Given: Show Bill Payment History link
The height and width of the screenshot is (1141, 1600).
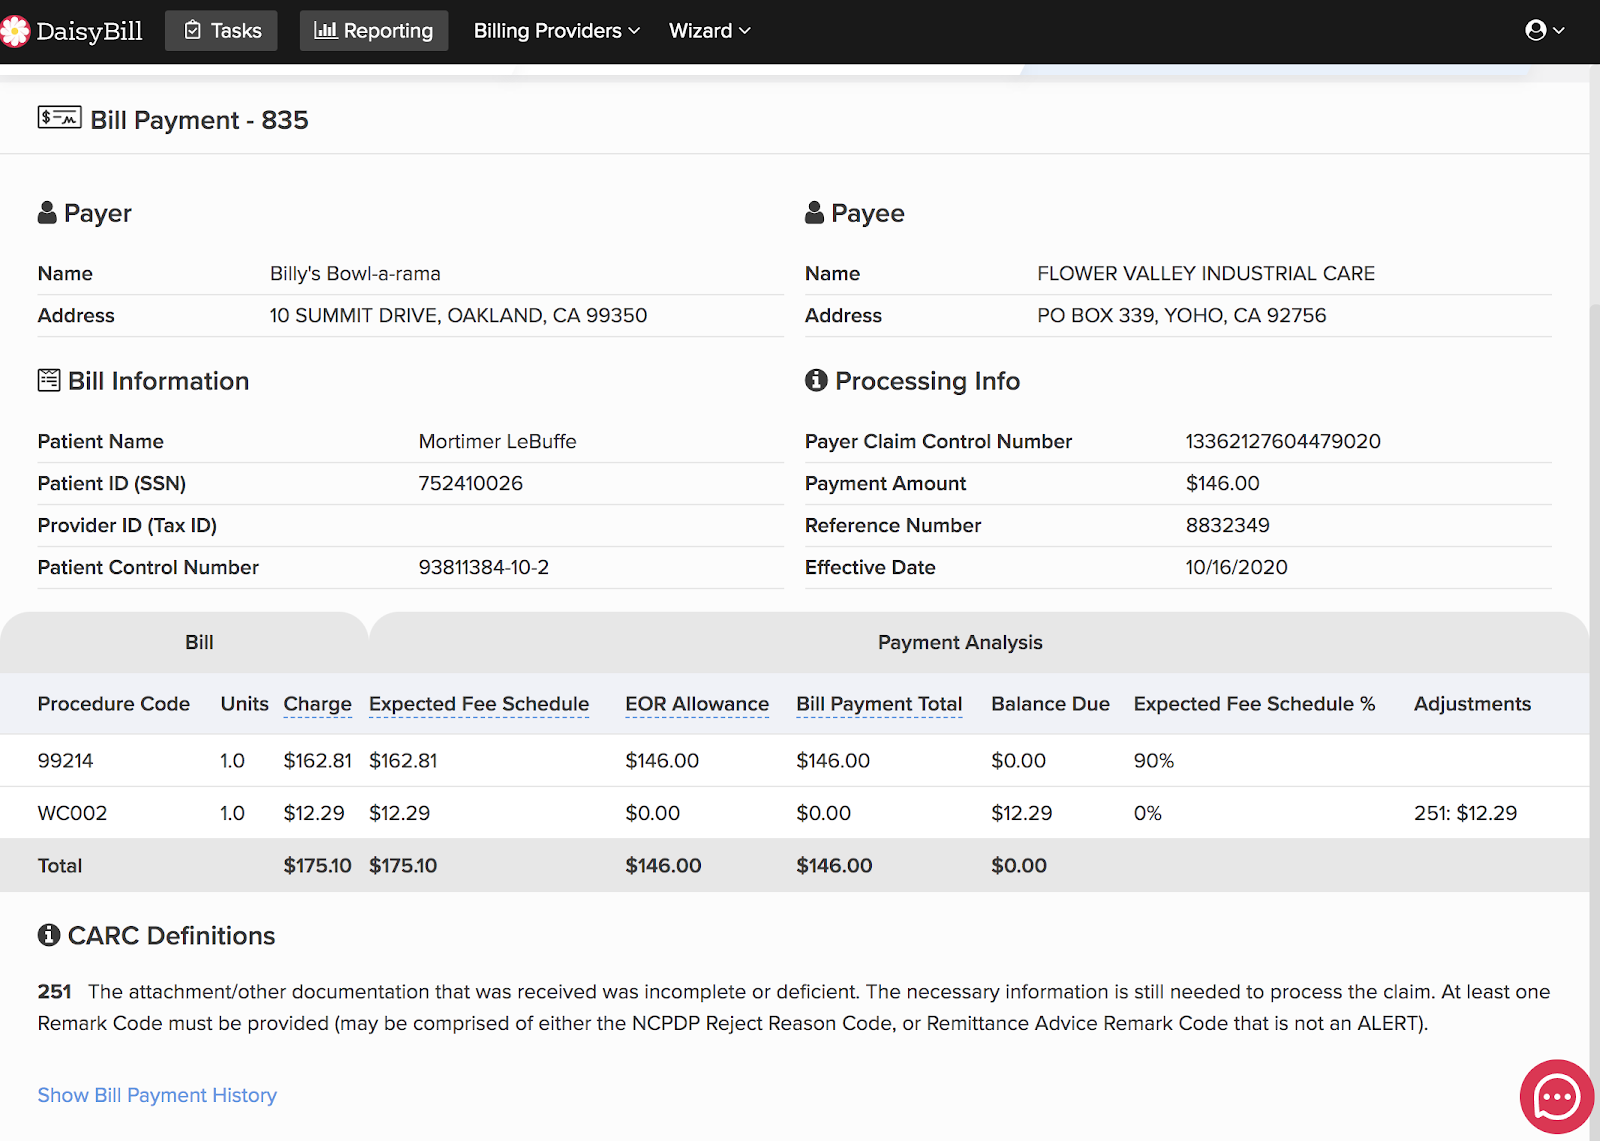Looking at the screenshot, I should [x=157, y=1095].
